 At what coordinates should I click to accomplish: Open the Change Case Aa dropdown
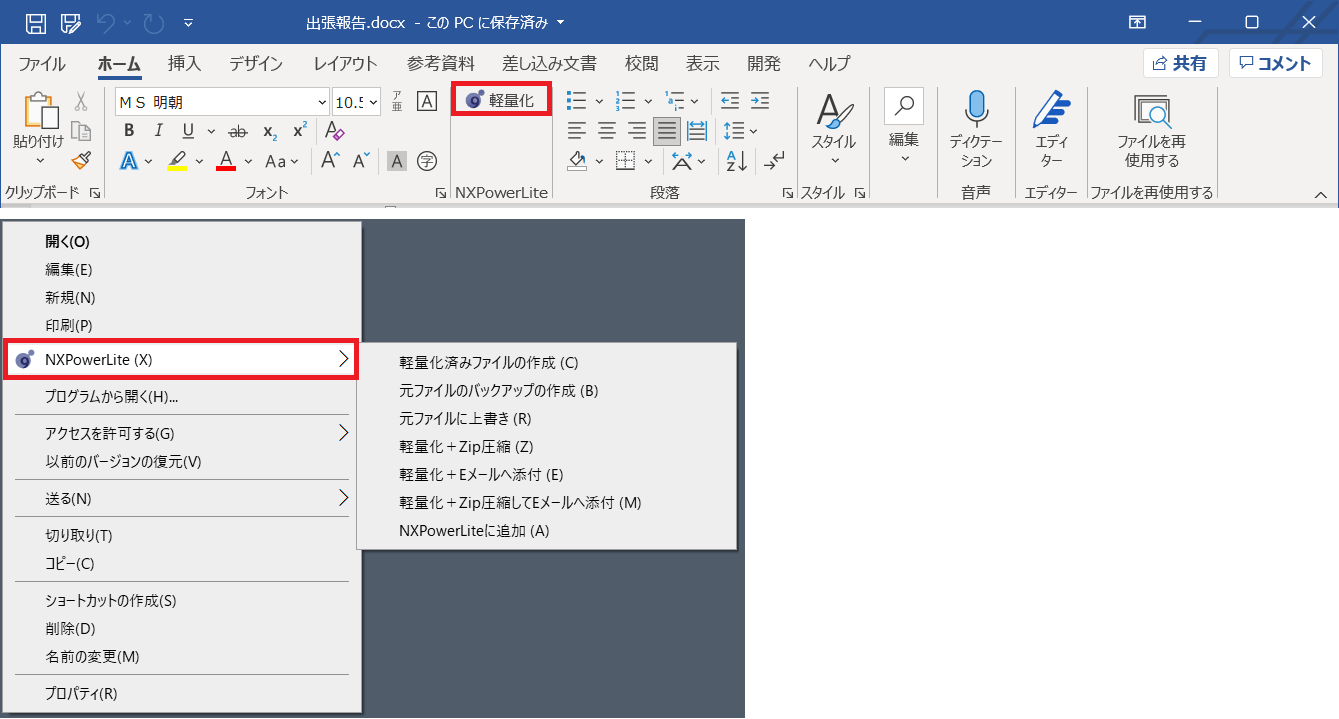tap(283, 161)
